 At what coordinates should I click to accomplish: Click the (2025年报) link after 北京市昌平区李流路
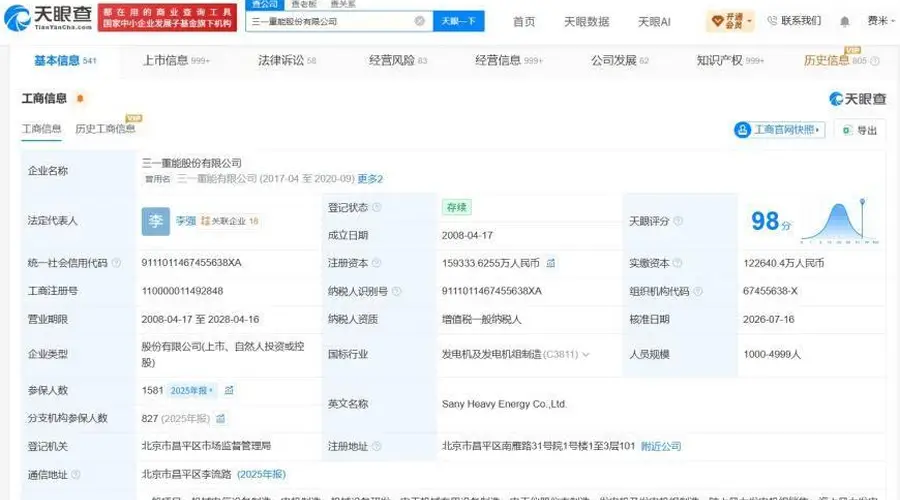point(261,474)
